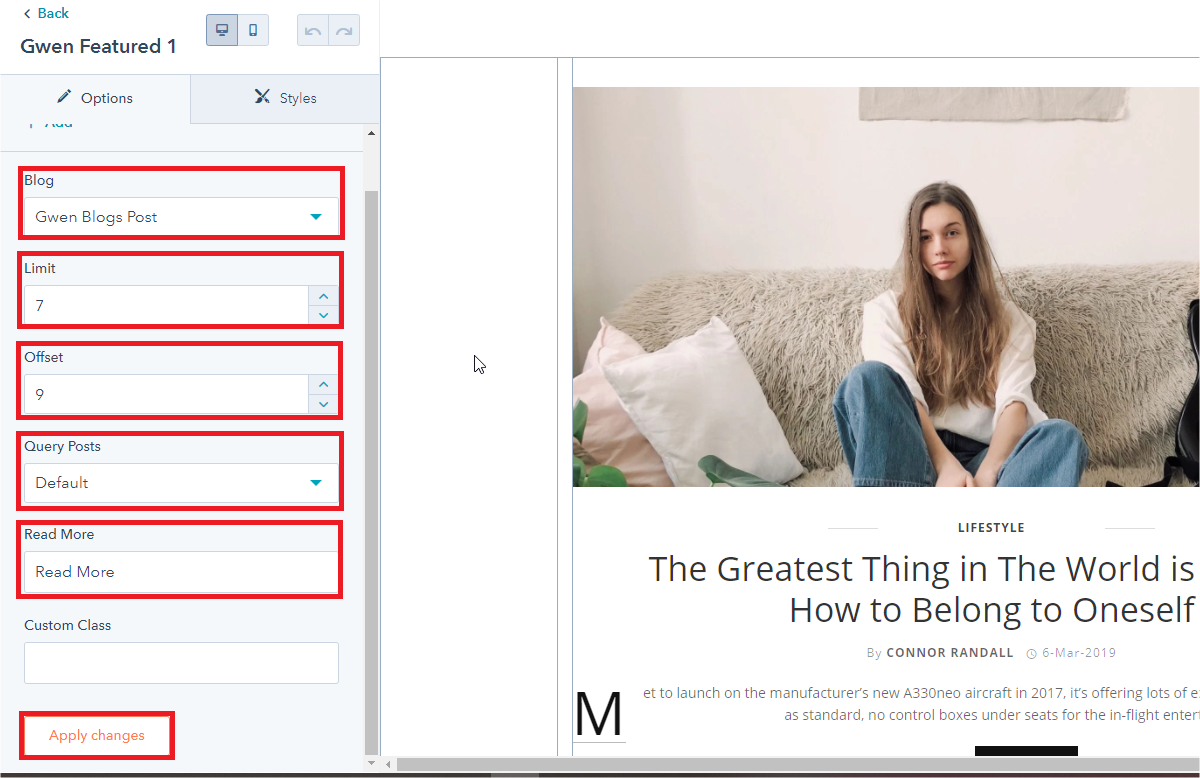Image resolution: width=1200 pixels, height=778 pixels.
Task: Click the Custom Class input field
Action: pos(181,663)
